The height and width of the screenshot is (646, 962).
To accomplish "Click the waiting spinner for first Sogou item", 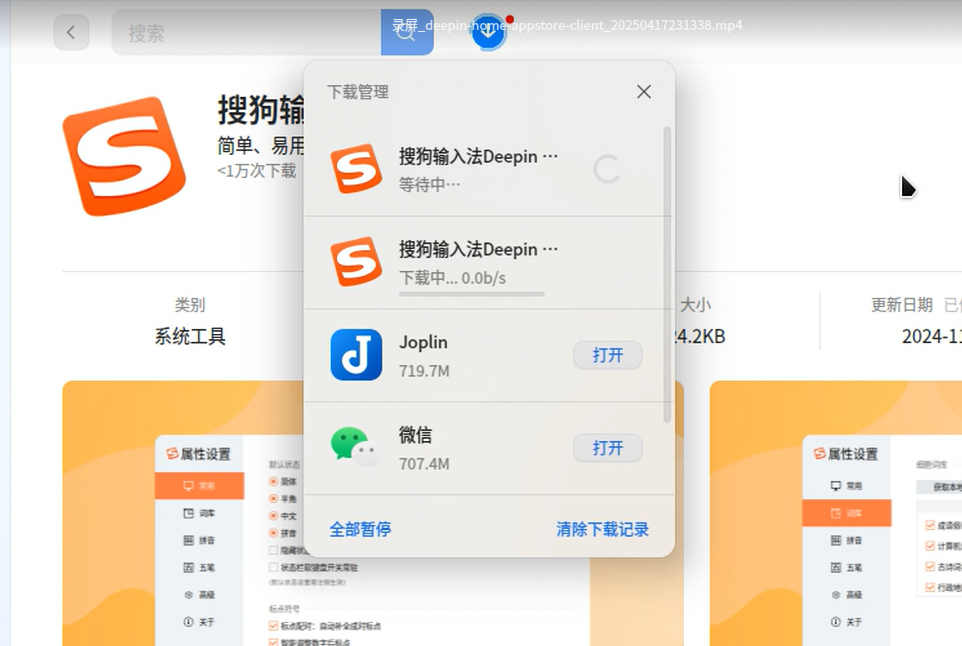I will pyautogui.click(x=607, y=169).
